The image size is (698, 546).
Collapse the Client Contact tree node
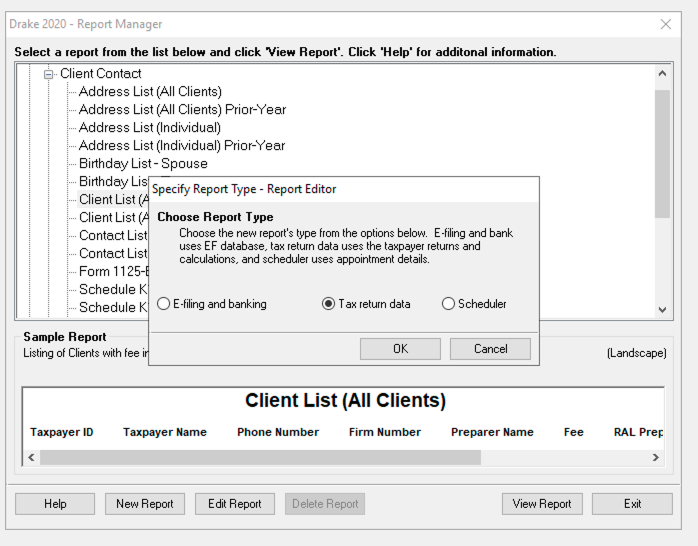49,74
